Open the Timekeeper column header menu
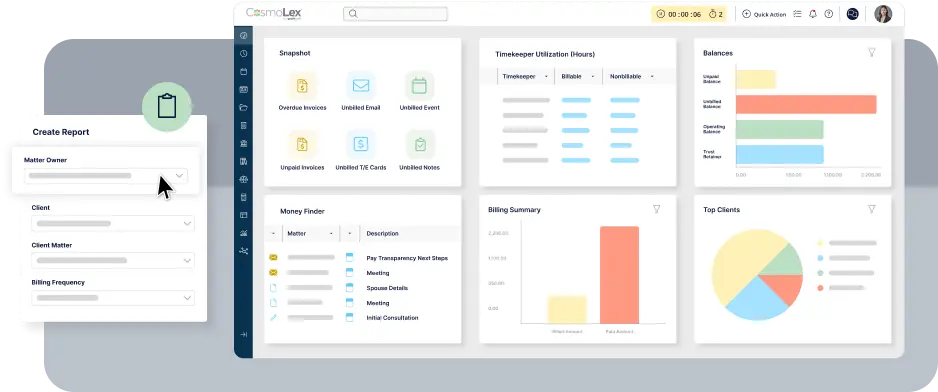 [x=525, y=77]
